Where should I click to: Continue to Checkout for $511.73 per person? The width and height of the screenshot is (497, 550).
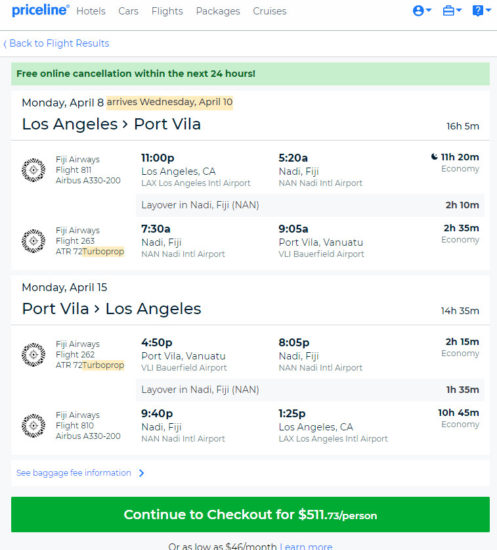[x=250, y=514]
